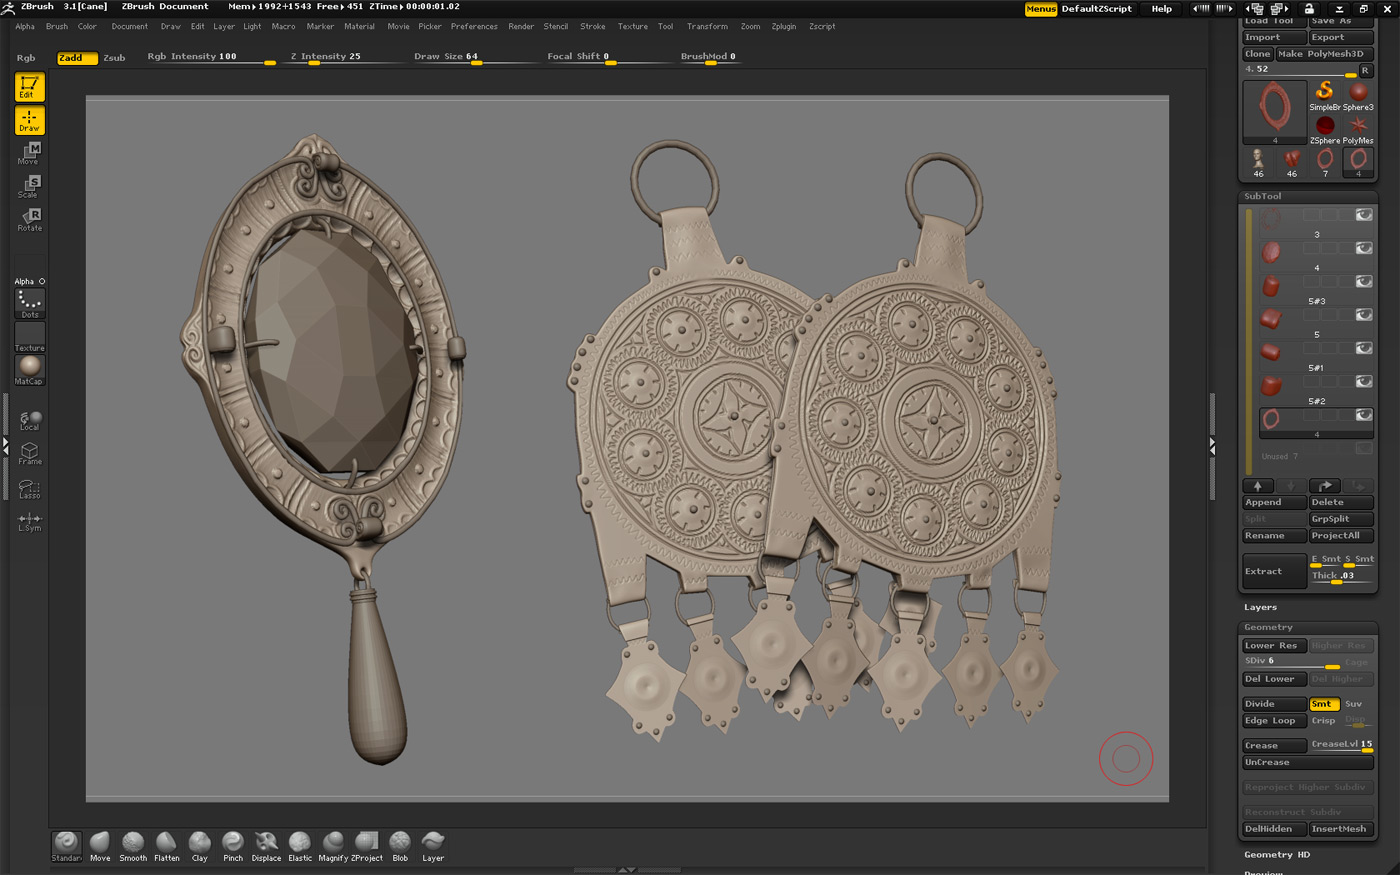Open the Zplugin menu

[x=784, y=27]
